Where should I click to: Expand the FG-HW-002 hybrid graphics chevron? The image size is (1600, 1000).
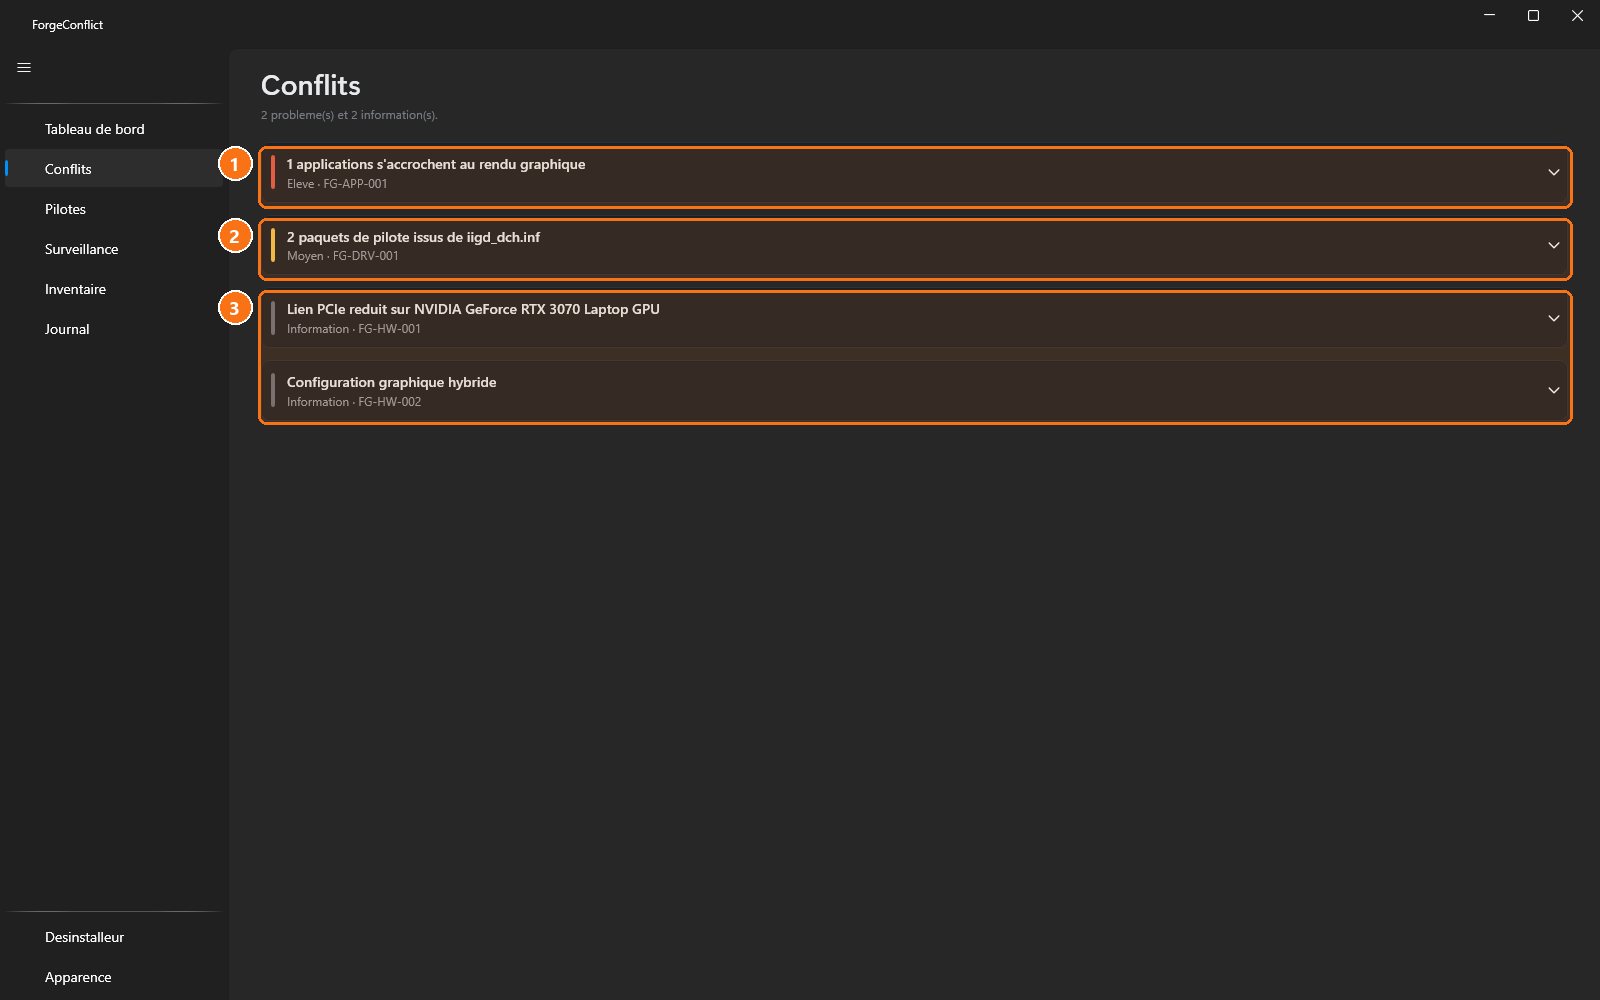coord(1553,391)
